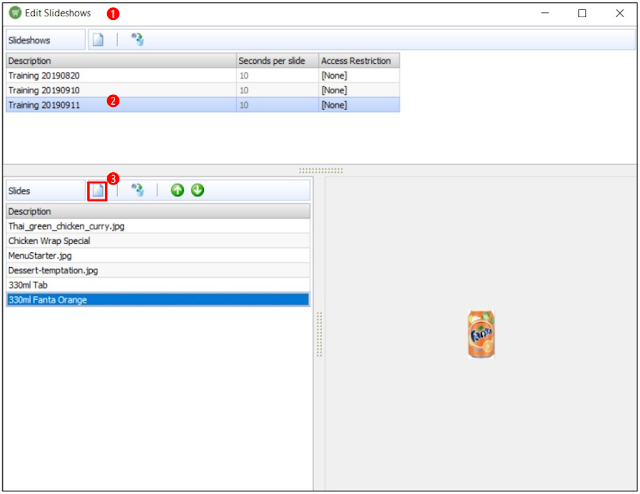The width and height of the screenshot is (640, 494).
Task: Click Seconds per slide value for Training 20190911
Action: [278, 105]
